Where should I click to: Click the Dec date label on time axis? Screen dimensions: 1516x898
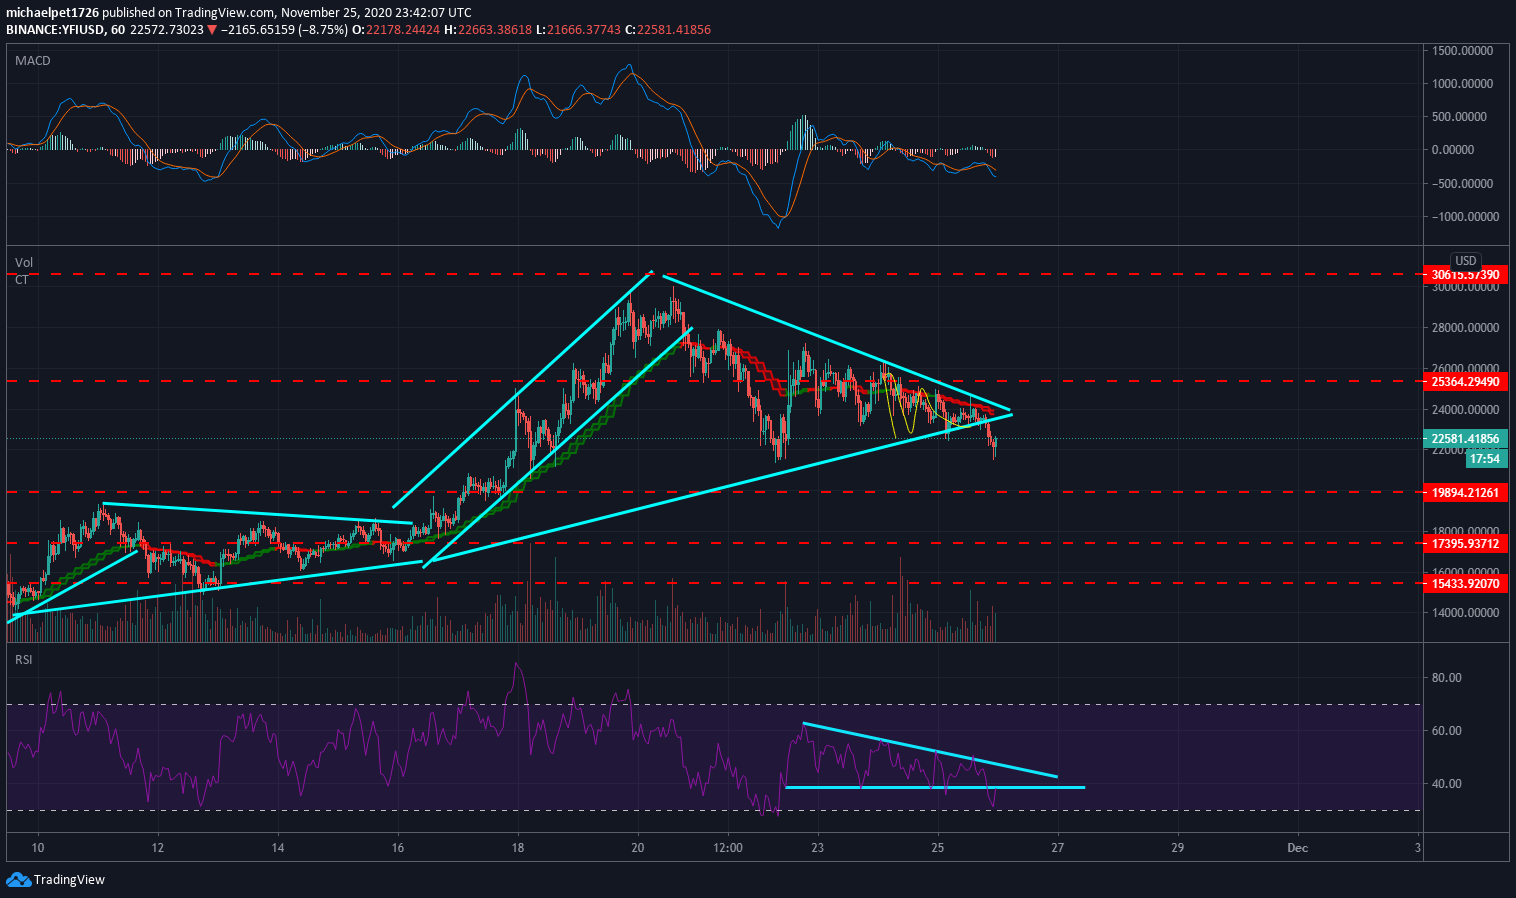tap(1298, 848)
